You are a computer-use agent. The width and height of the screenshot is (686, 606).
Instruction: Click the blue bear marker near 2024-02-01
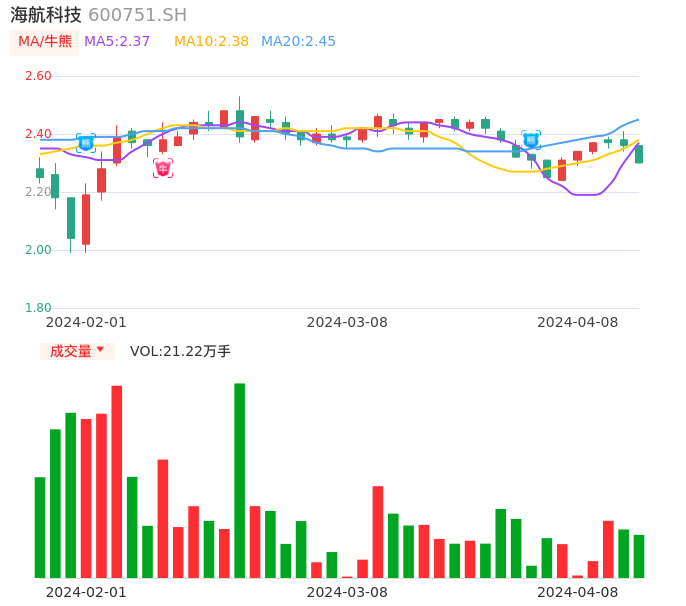click(x=86, y=143)
